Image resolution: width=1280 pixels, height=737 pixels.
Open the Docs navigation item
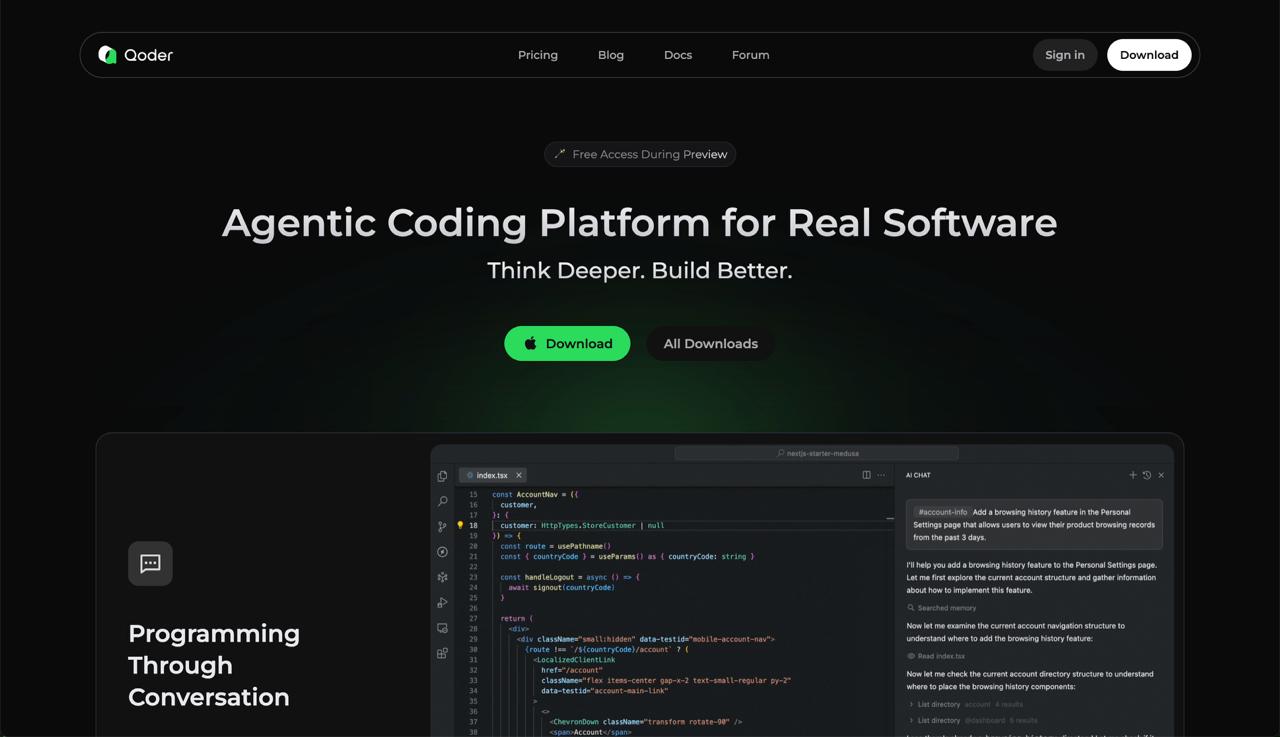coord(677,55)
